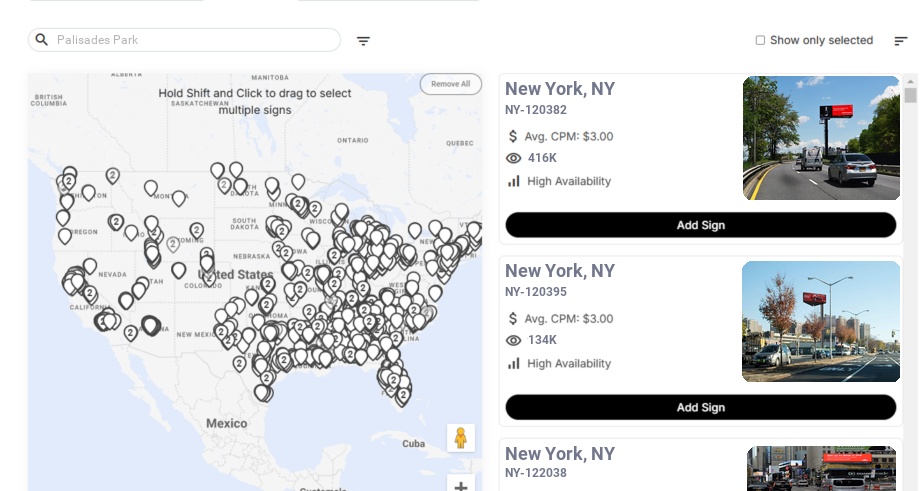Click the Avg. CPM dollar icon for NY-120382

point(513,136)
